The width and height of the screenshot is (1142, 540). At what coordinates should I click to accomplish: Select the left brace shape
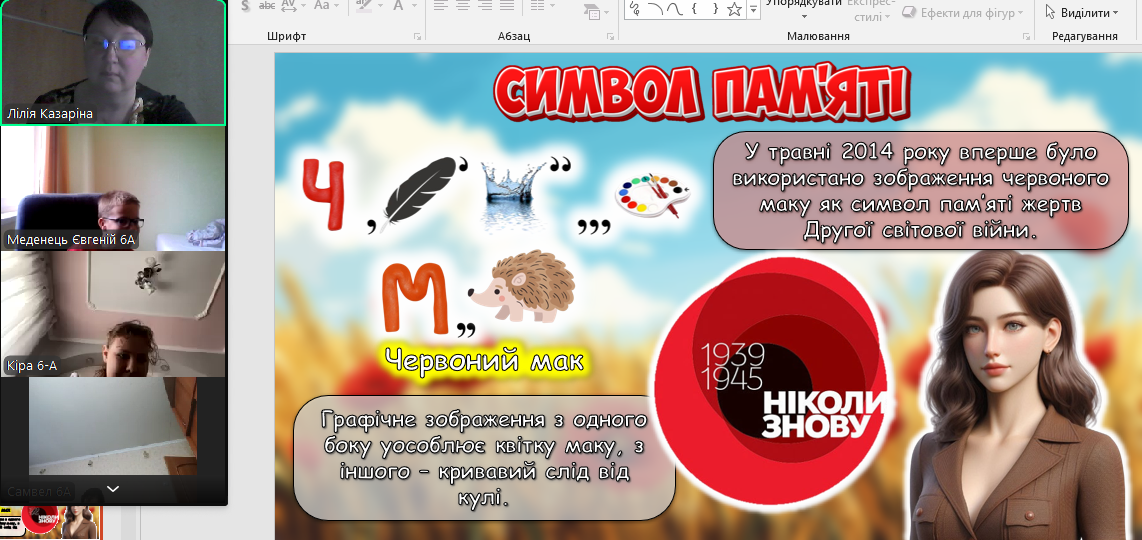pos(695,9)
